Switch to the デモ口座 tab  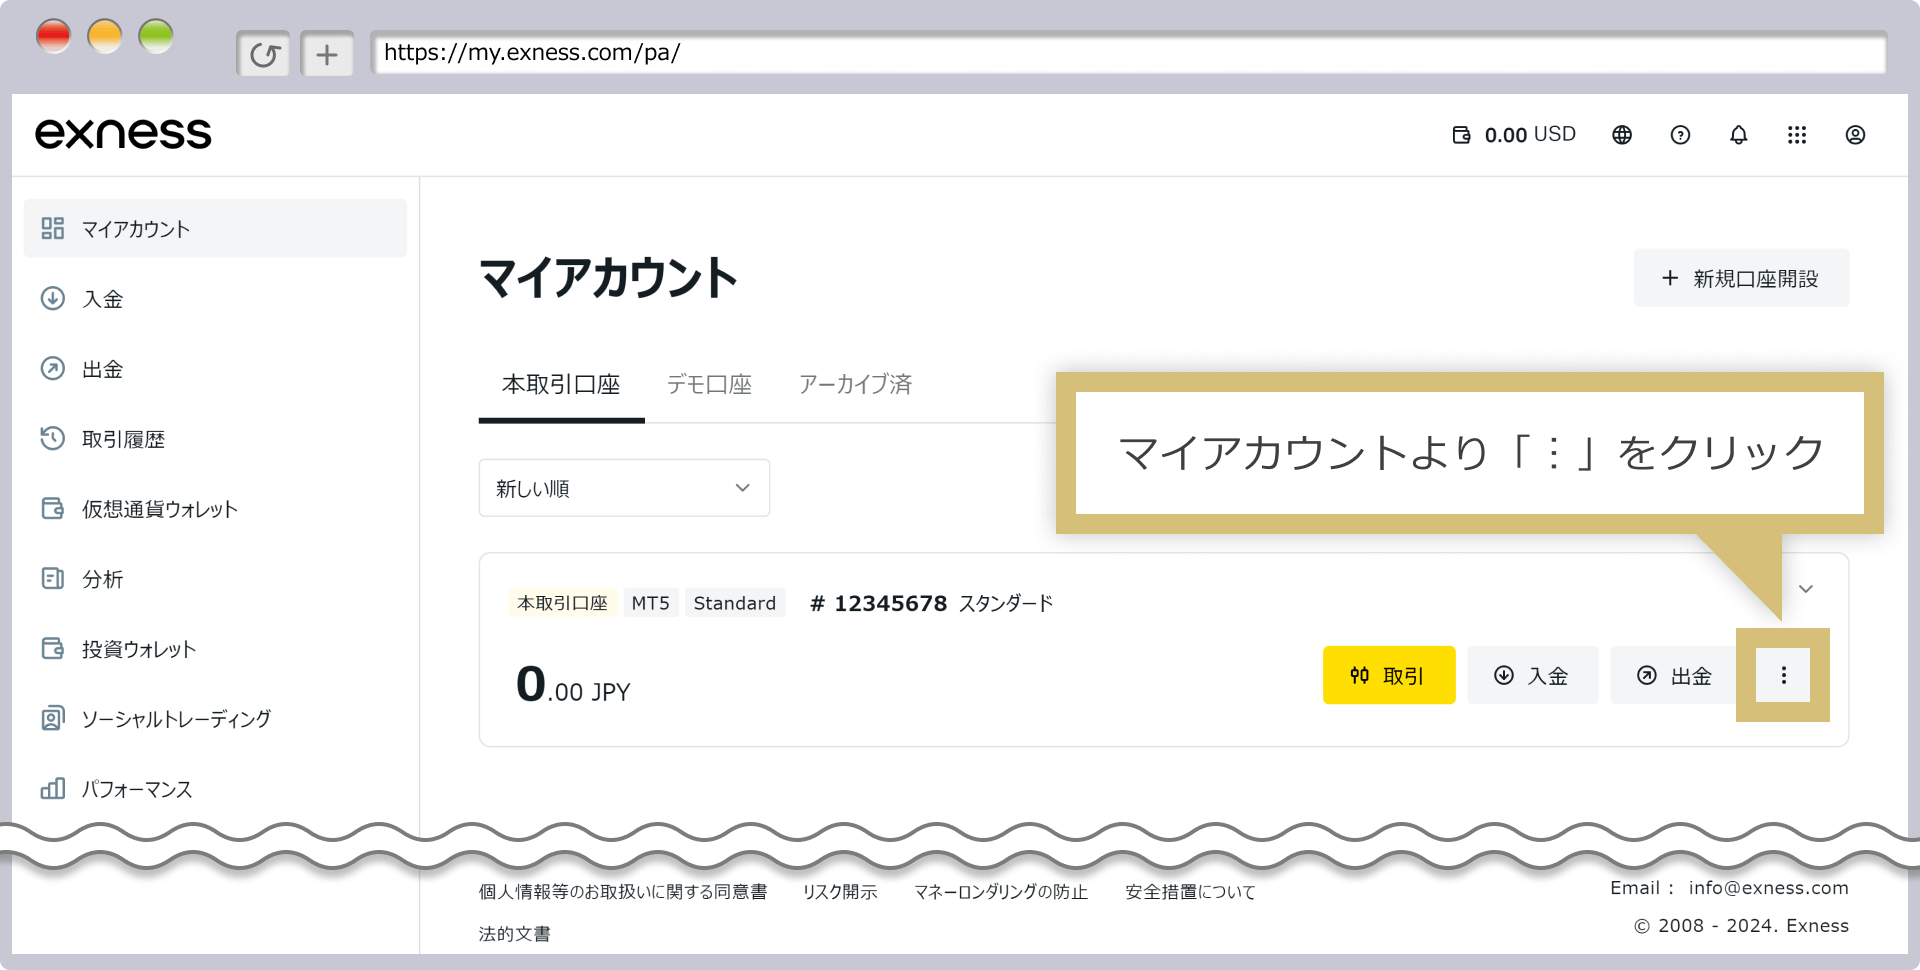[709, 384]
